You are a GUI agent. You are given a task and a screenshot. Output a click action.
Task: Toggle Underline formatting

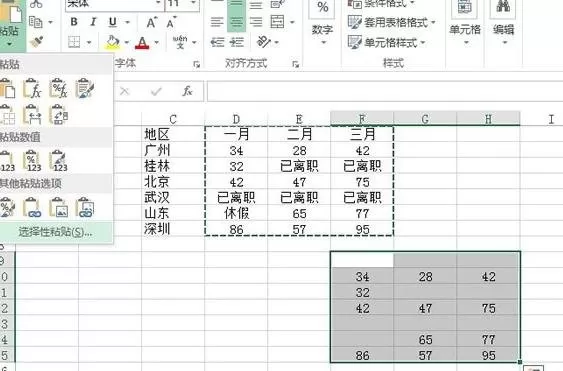point(113,22)
